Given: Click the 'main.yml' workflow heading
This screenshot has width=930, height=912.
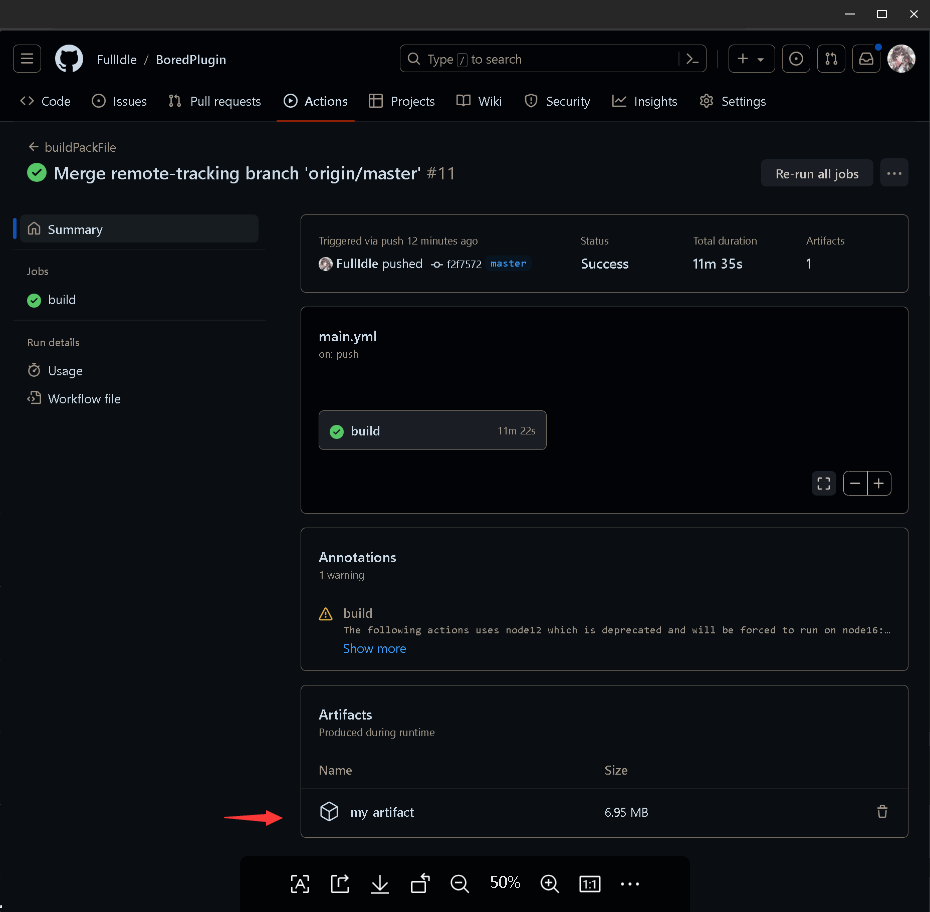Looking at the screenshot, I should click(348, 336).
